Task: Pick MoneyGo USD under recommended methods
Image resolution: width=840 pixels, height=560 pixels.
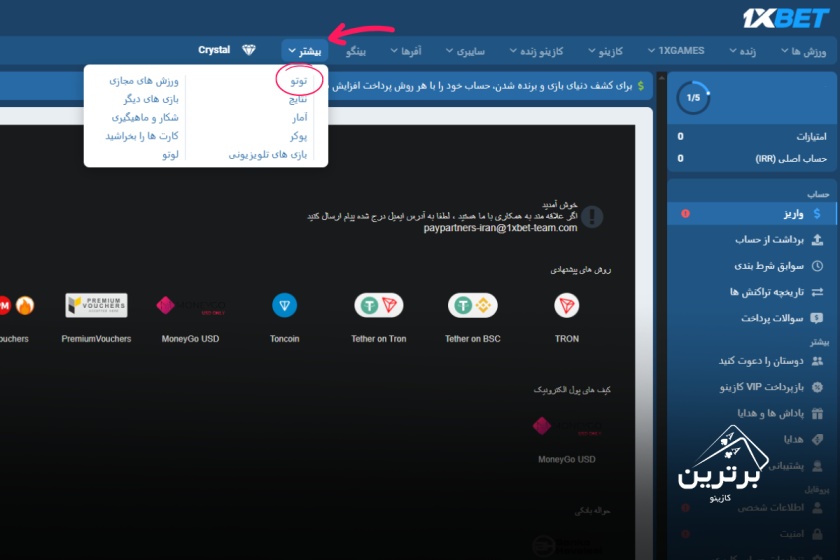Action: pos(190,305)
